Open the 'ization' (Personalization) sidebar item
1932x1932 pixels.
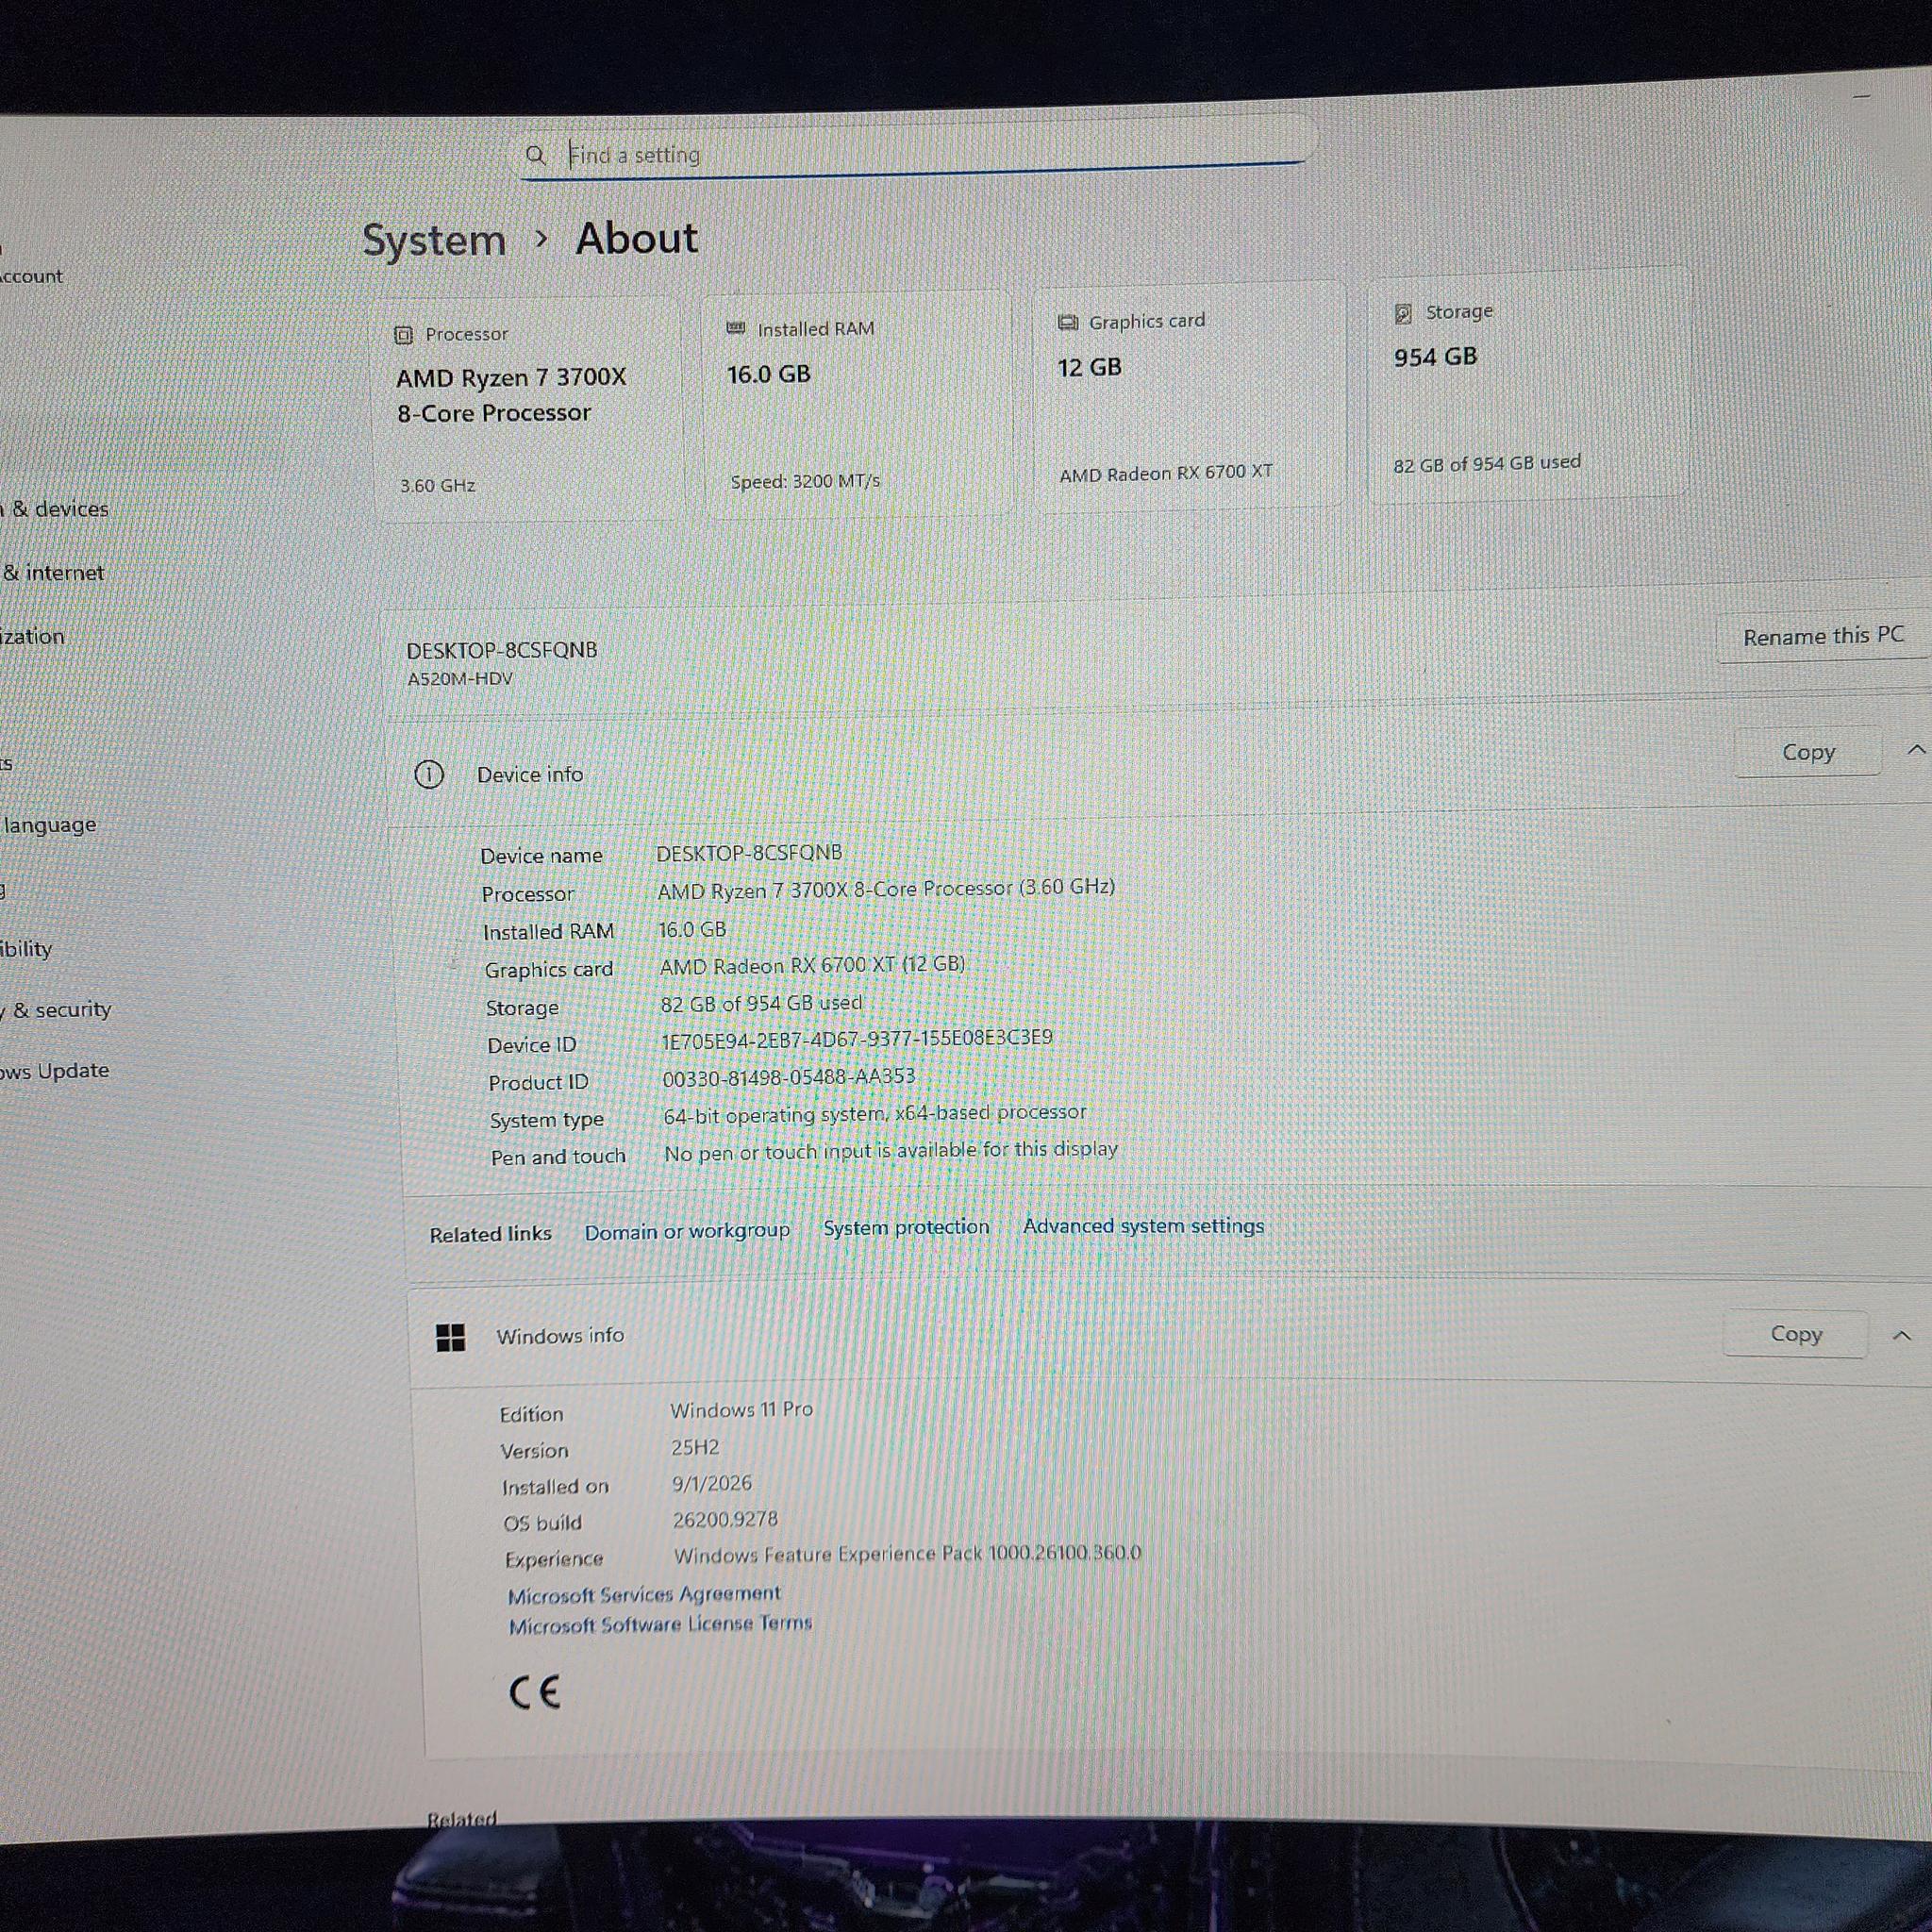pos(32,637)
